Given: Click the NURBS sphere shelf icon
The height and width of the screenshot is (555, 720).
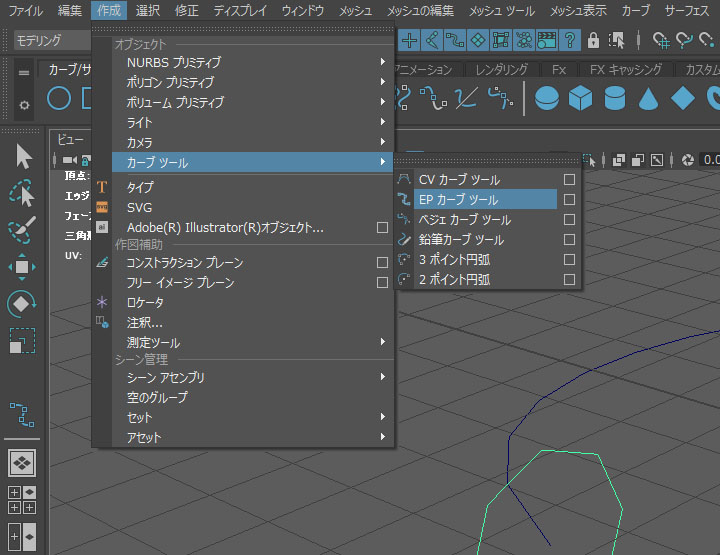Looking at the screenshot, I should tap(547, 98).
